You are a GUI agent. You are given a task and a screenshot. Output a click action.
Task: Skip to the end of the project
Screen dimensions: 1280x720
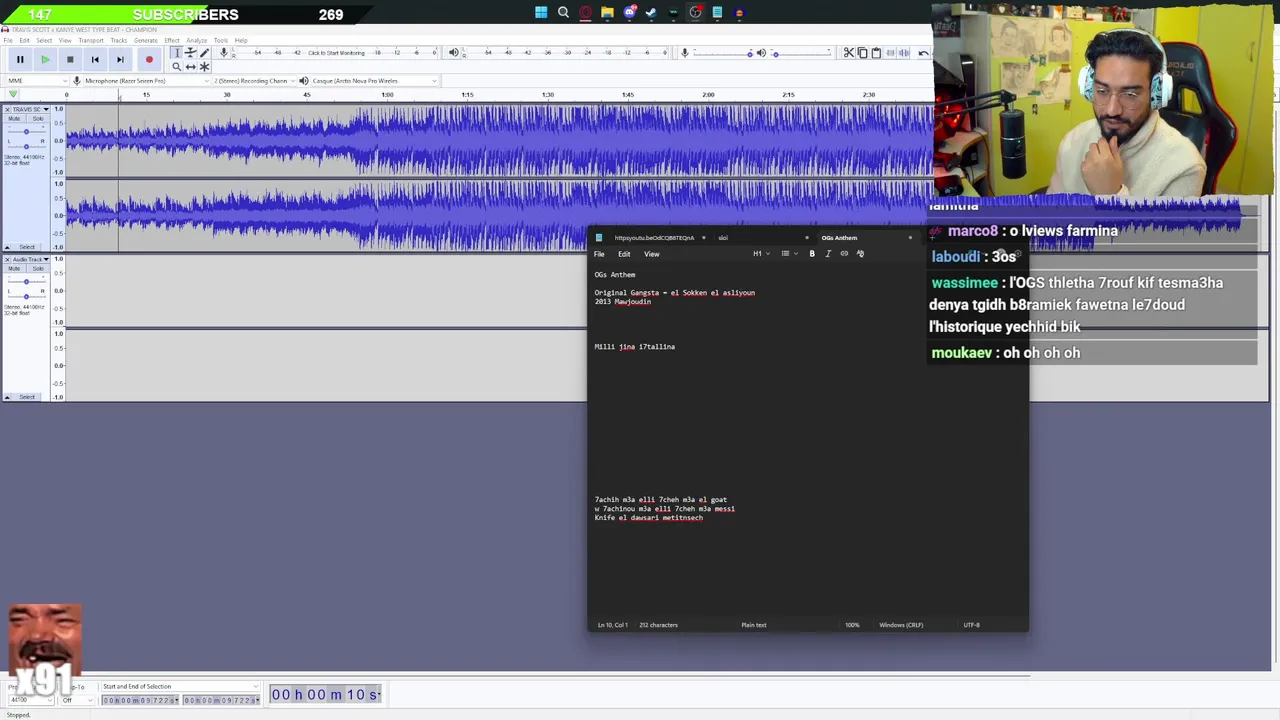[120, 60]
